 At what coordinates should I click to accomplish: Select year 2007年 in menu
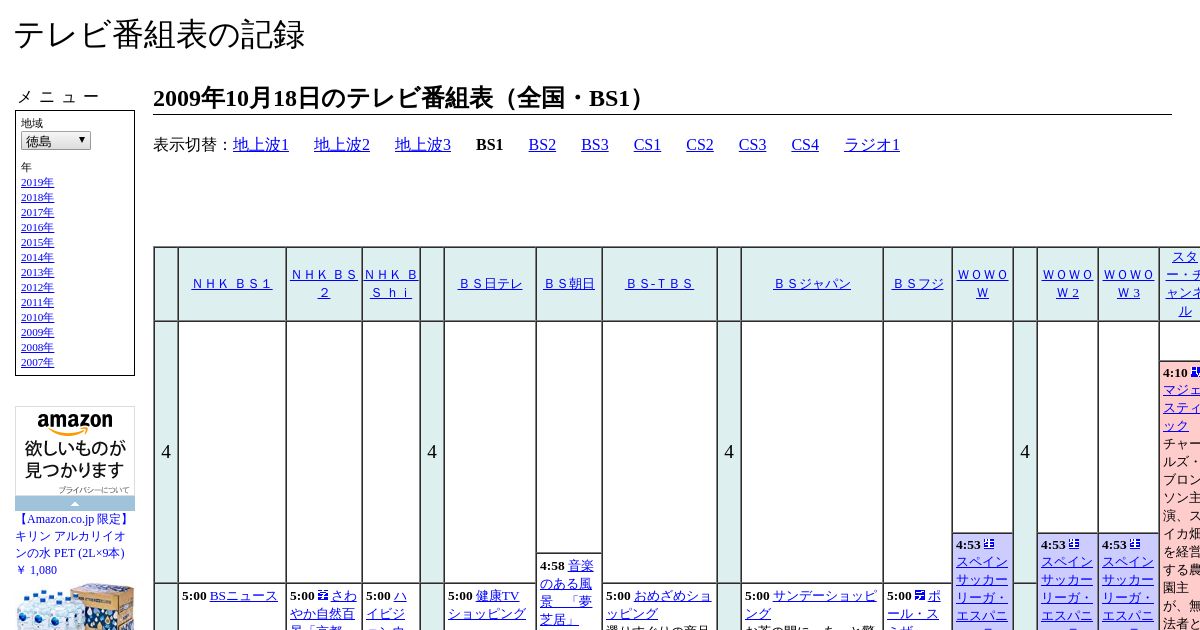[37, 363]
